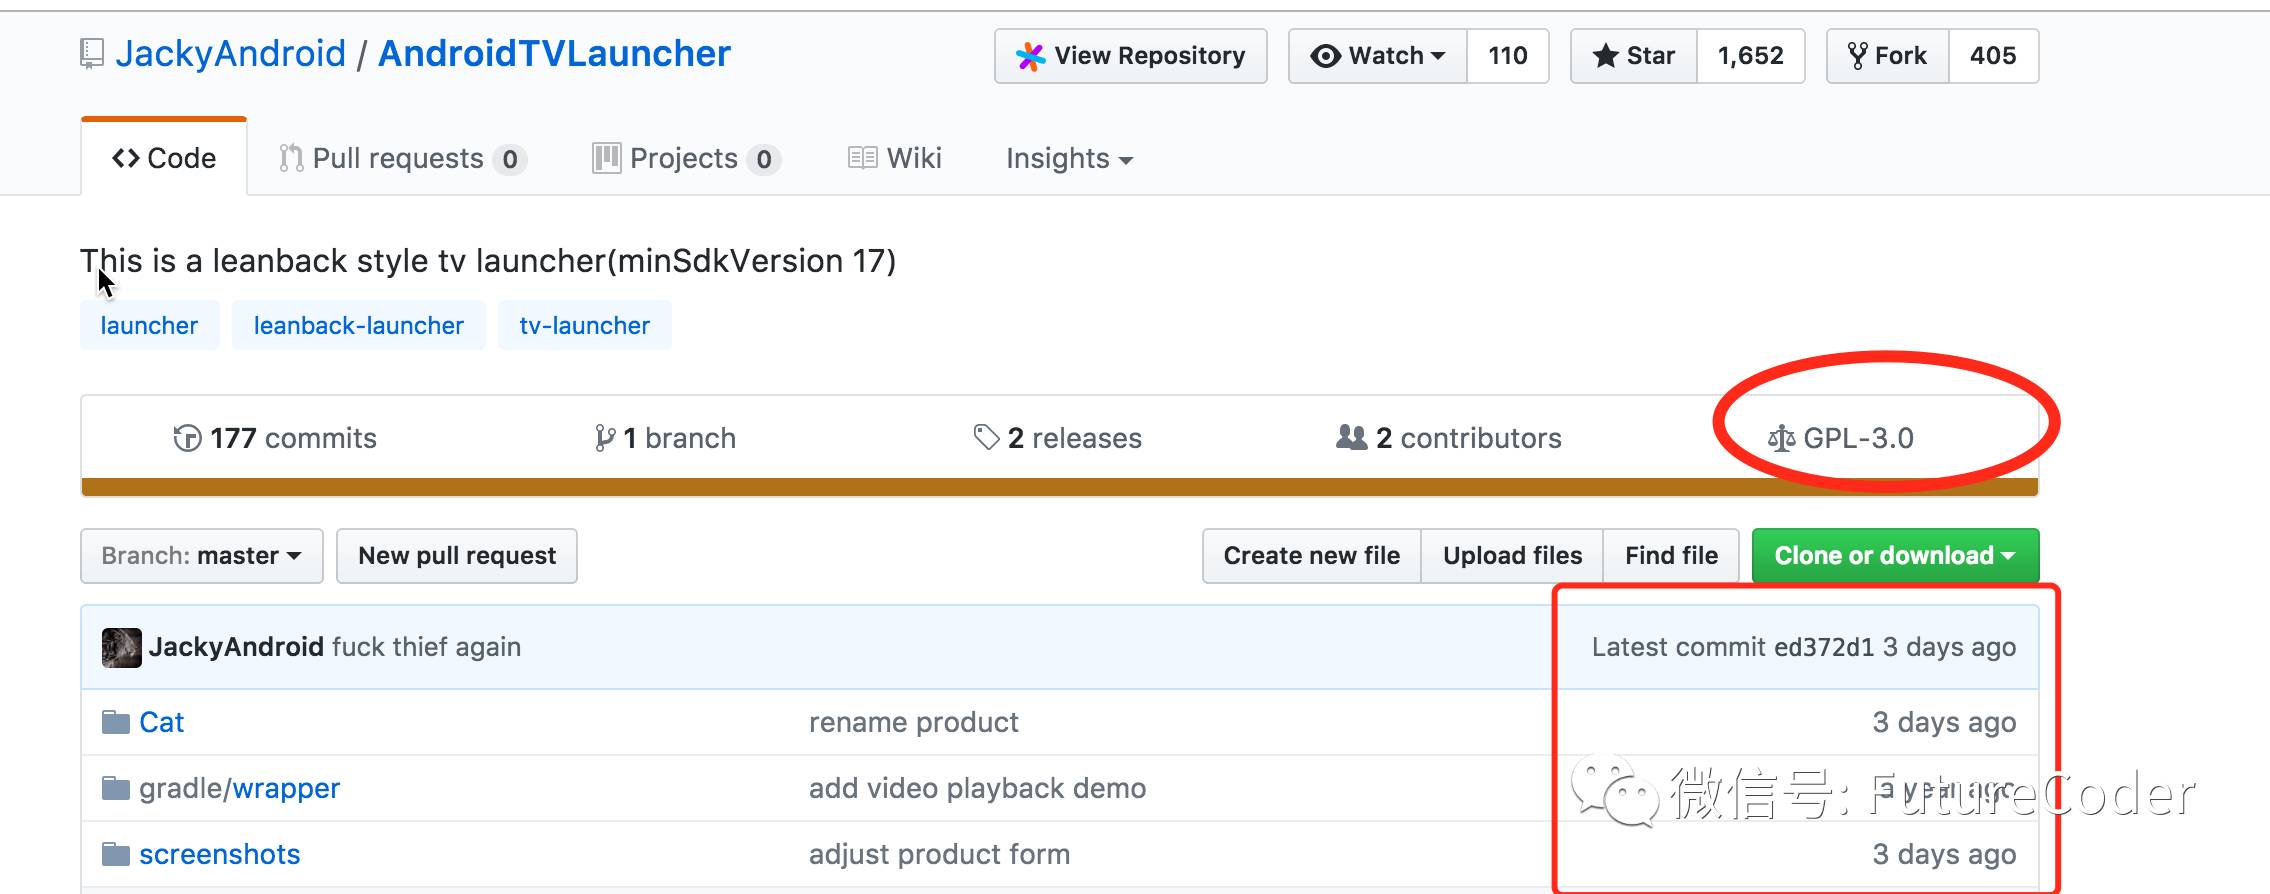Select the leanback-launcher topic tag

(x=358, y=325)
